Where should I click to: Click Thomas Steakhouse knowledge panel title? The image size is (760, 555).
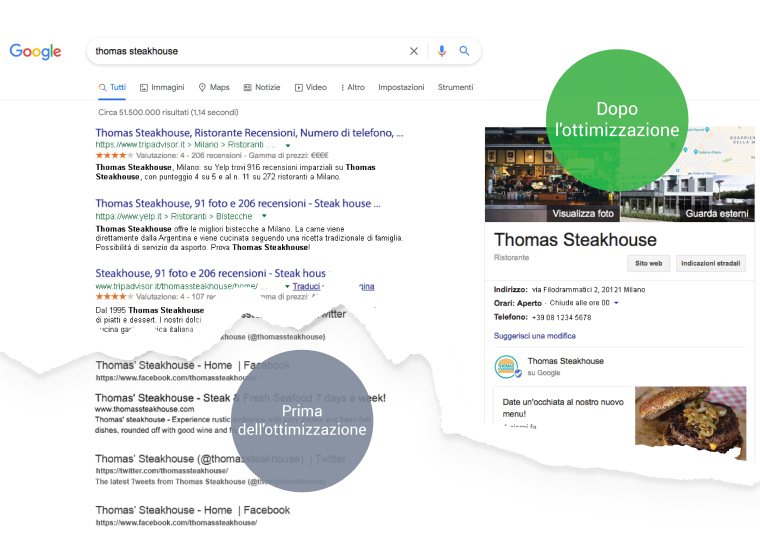click(x=575, y=240)
